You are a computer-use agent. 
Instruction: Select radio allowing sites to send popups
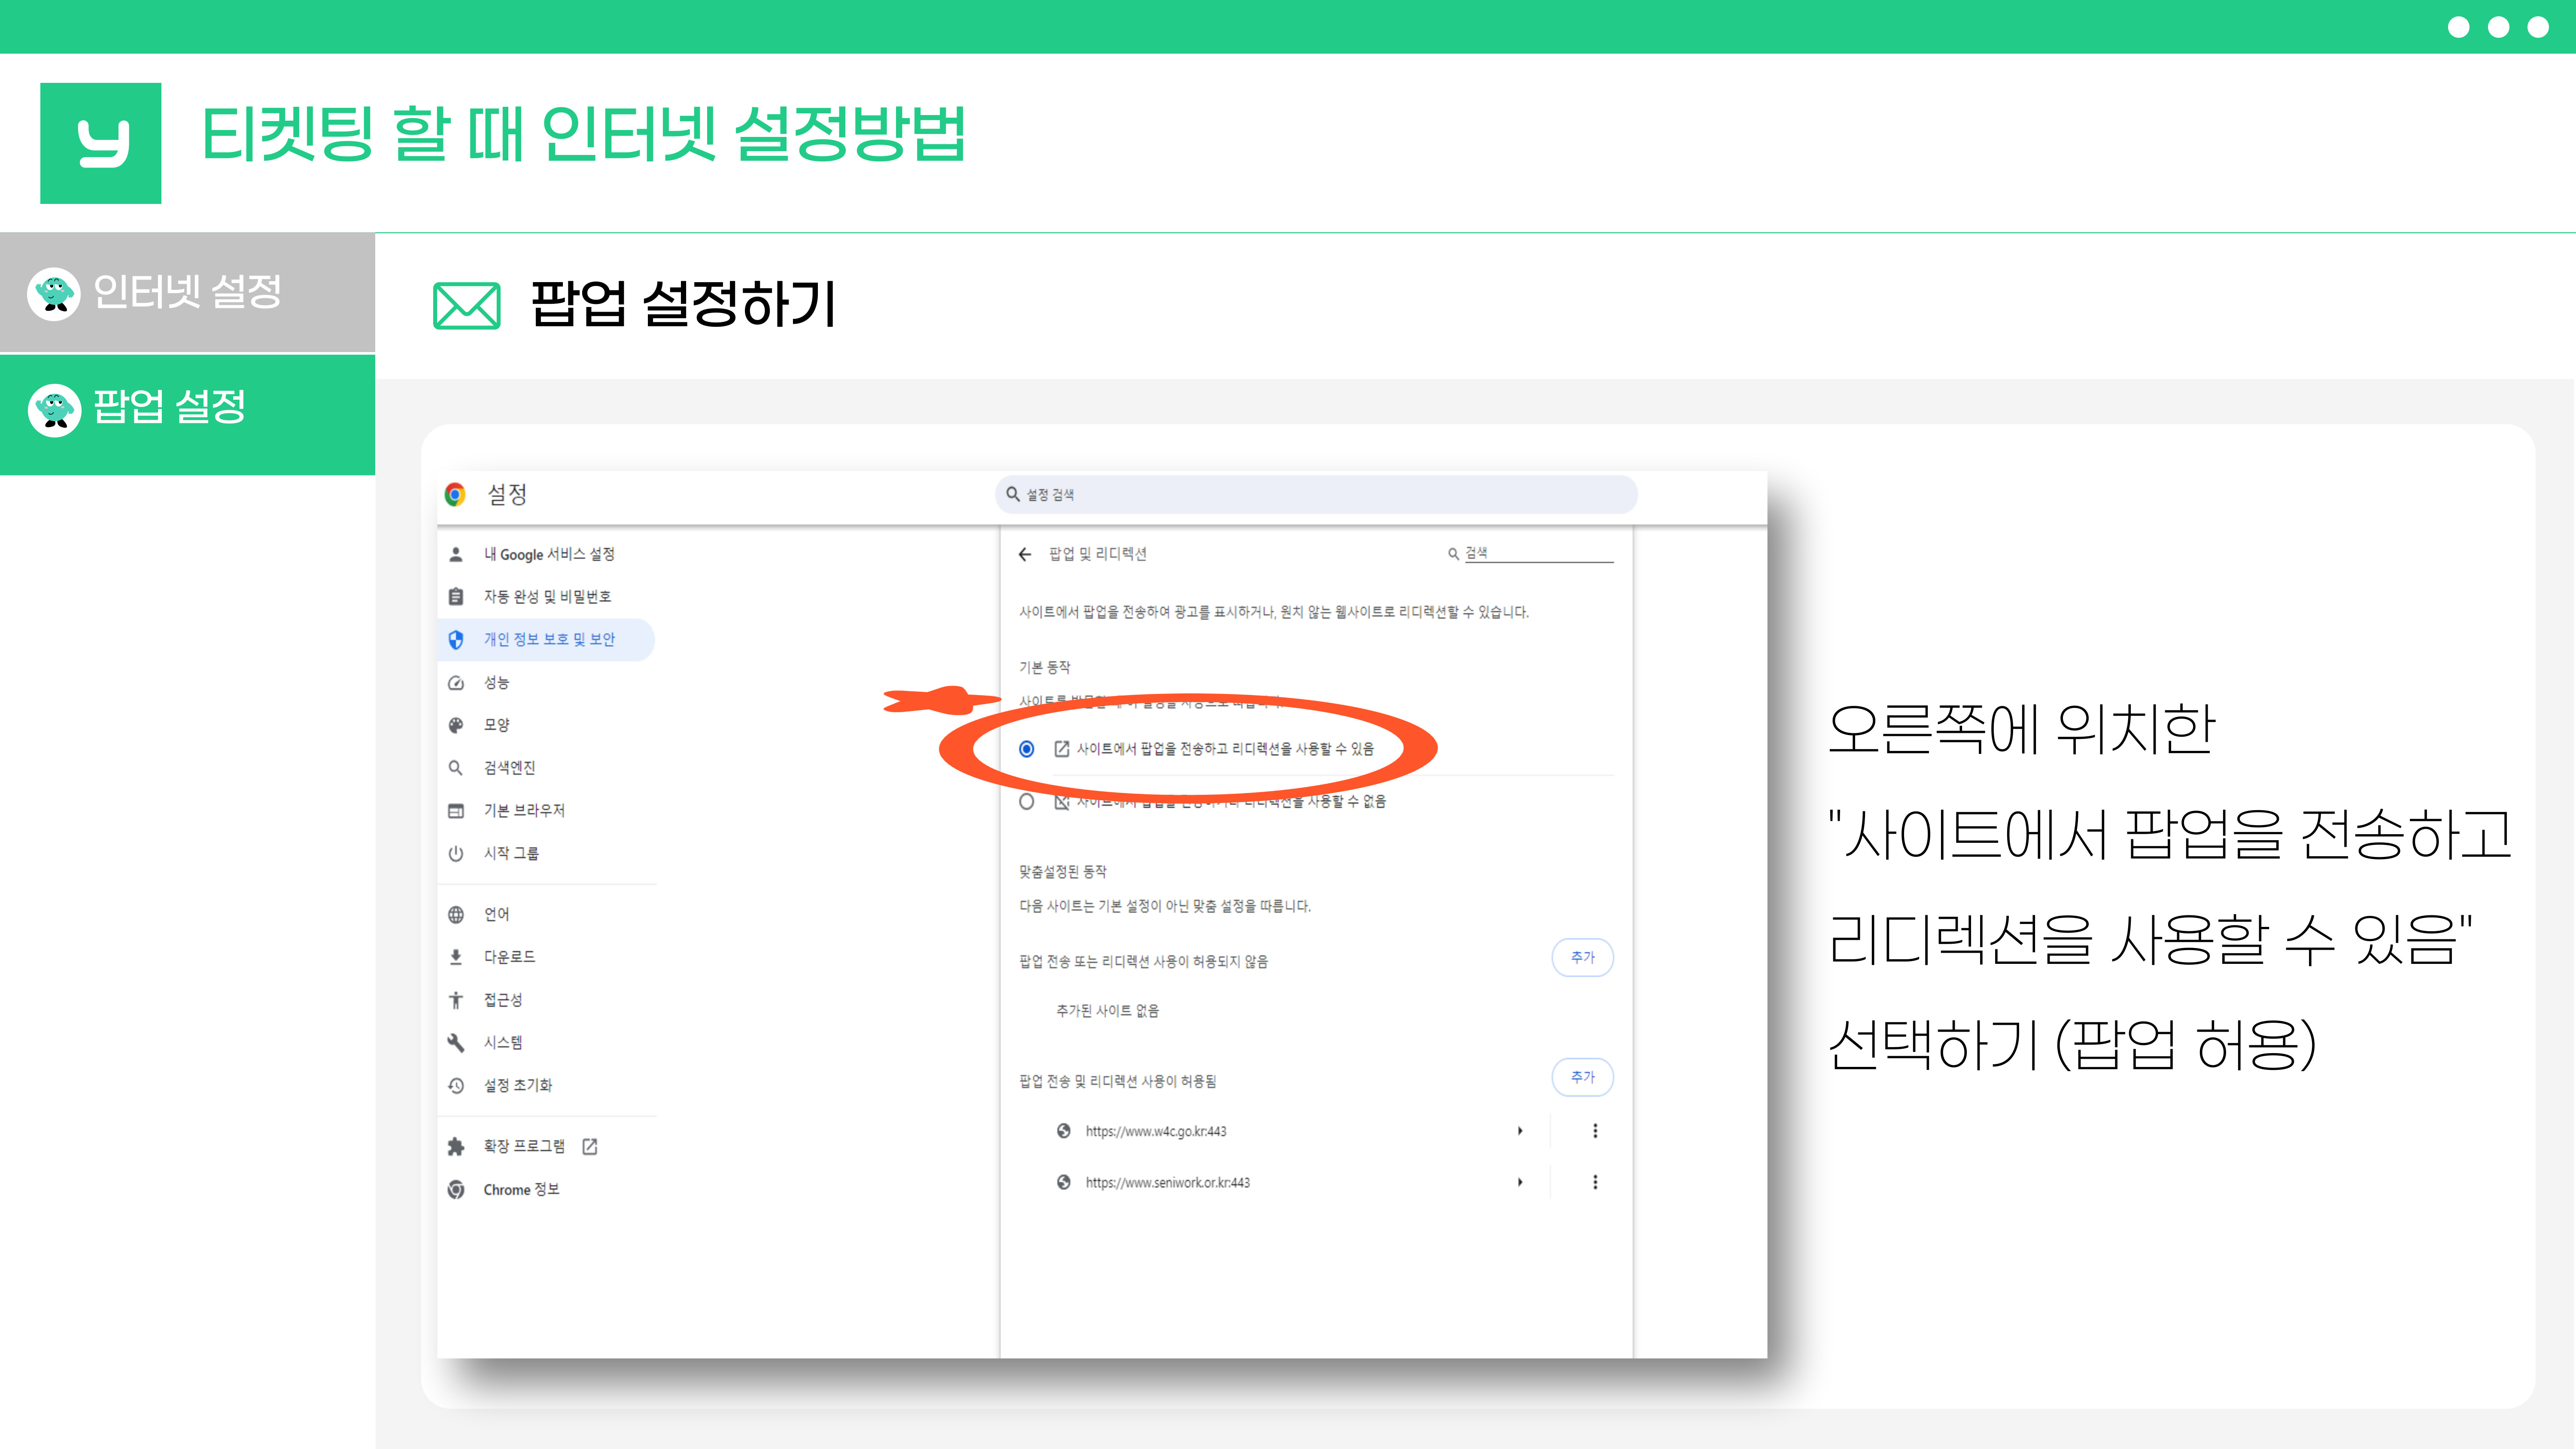[1026, 749]
